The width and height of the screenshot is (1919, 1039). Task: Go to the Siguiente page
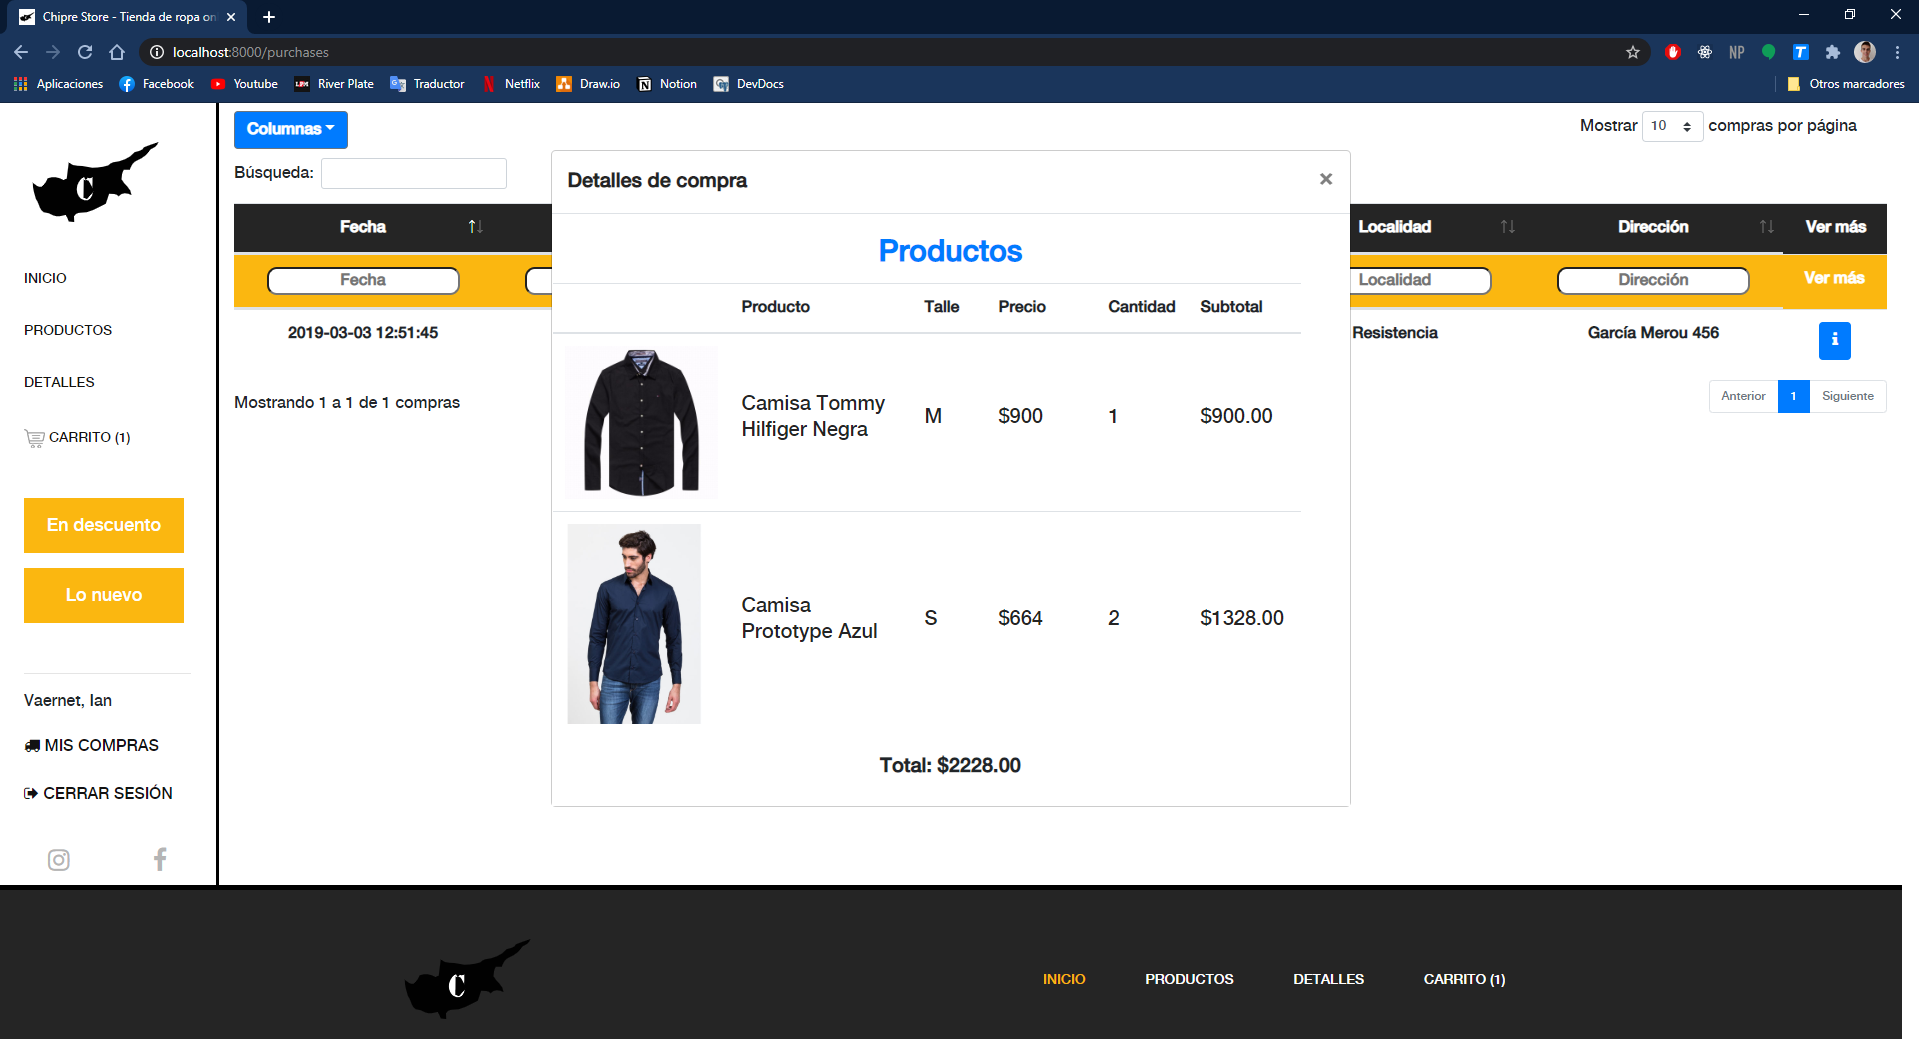pos(1847,396)
